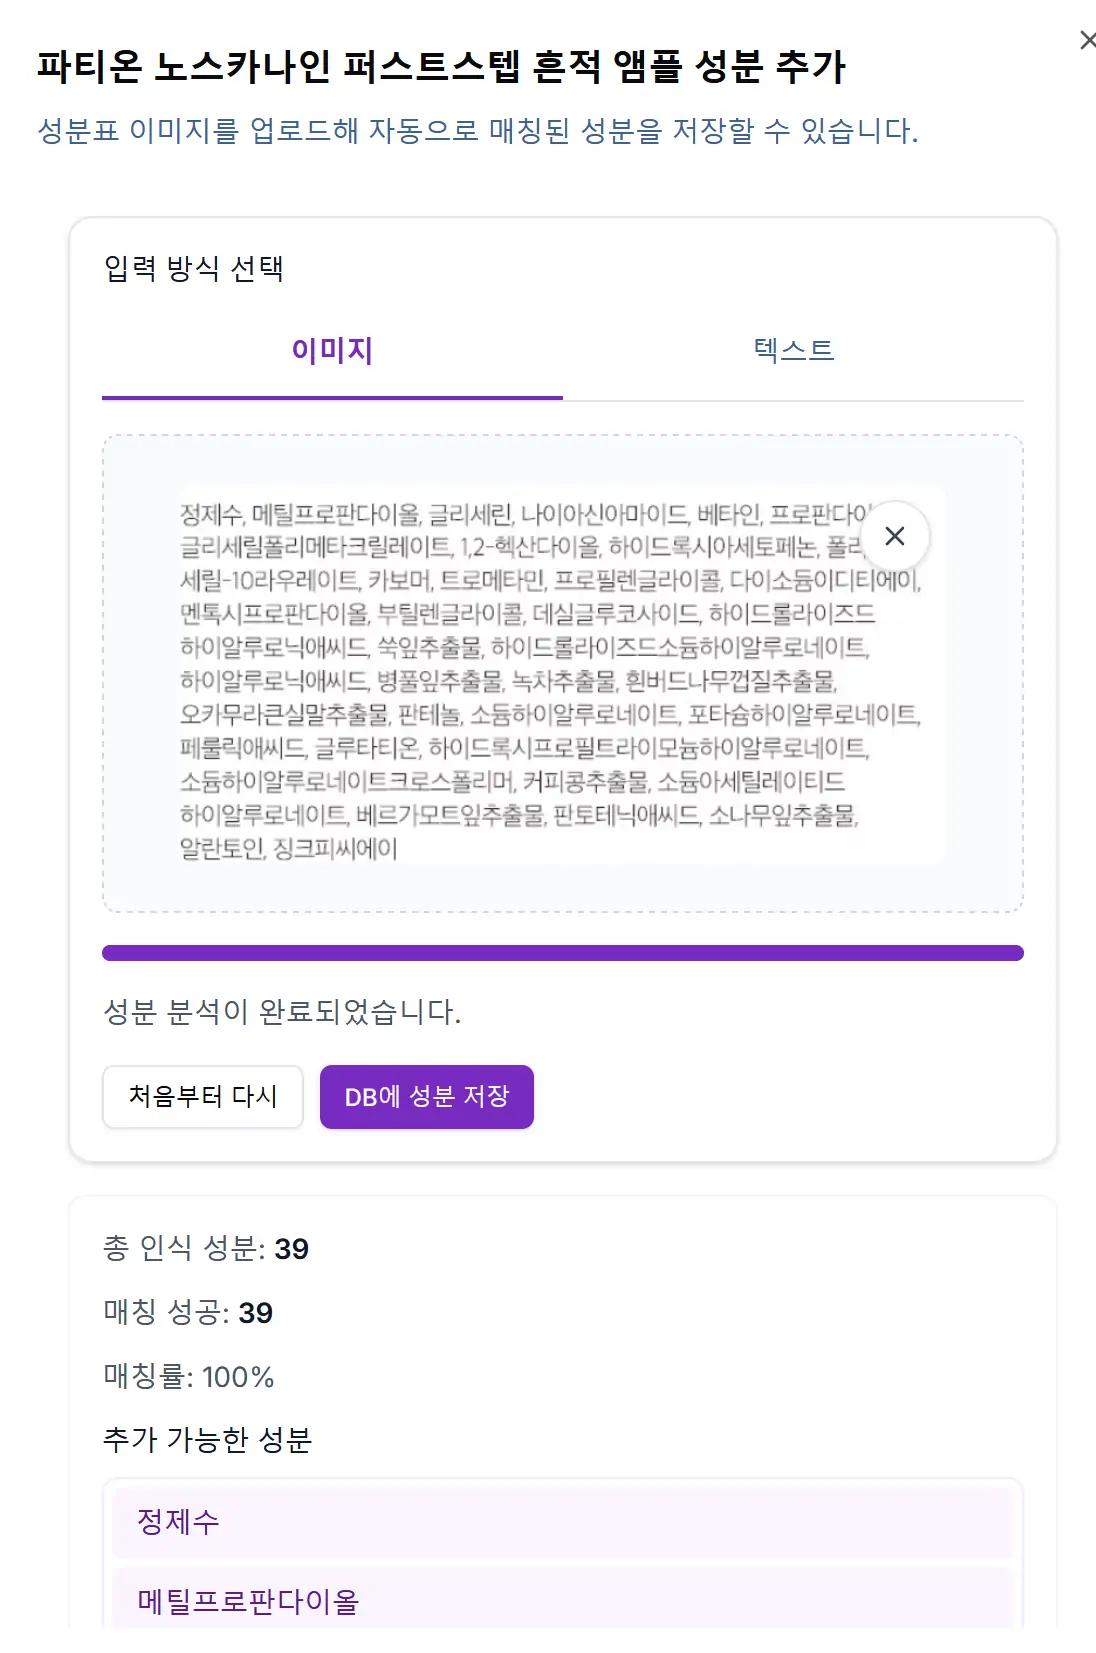1096x1653 pixels.
Task: Click the 성분 분석이 완료되었습니다 status message
Action: [283, 1010]
